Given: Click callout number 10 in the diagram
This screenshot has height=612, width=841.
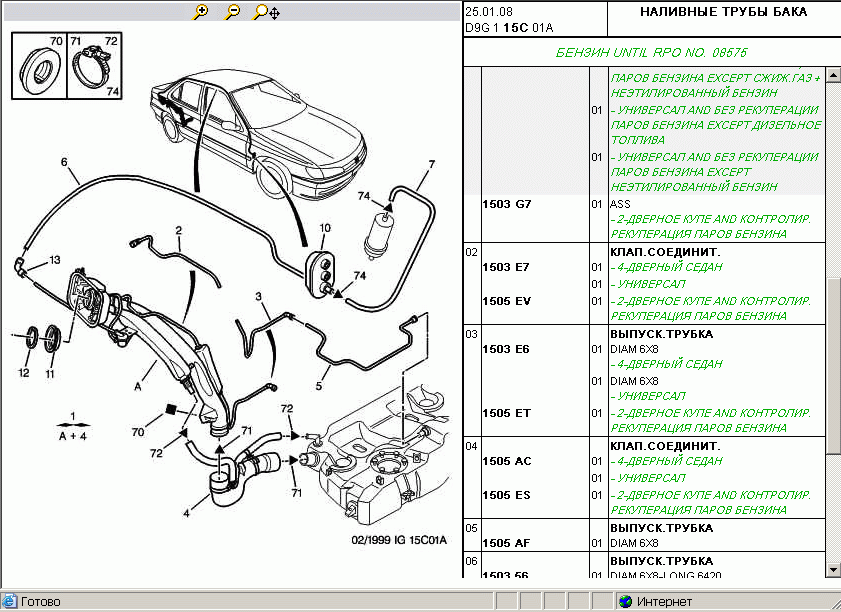Looking at the screenshot, I should [x=324, y=229].
